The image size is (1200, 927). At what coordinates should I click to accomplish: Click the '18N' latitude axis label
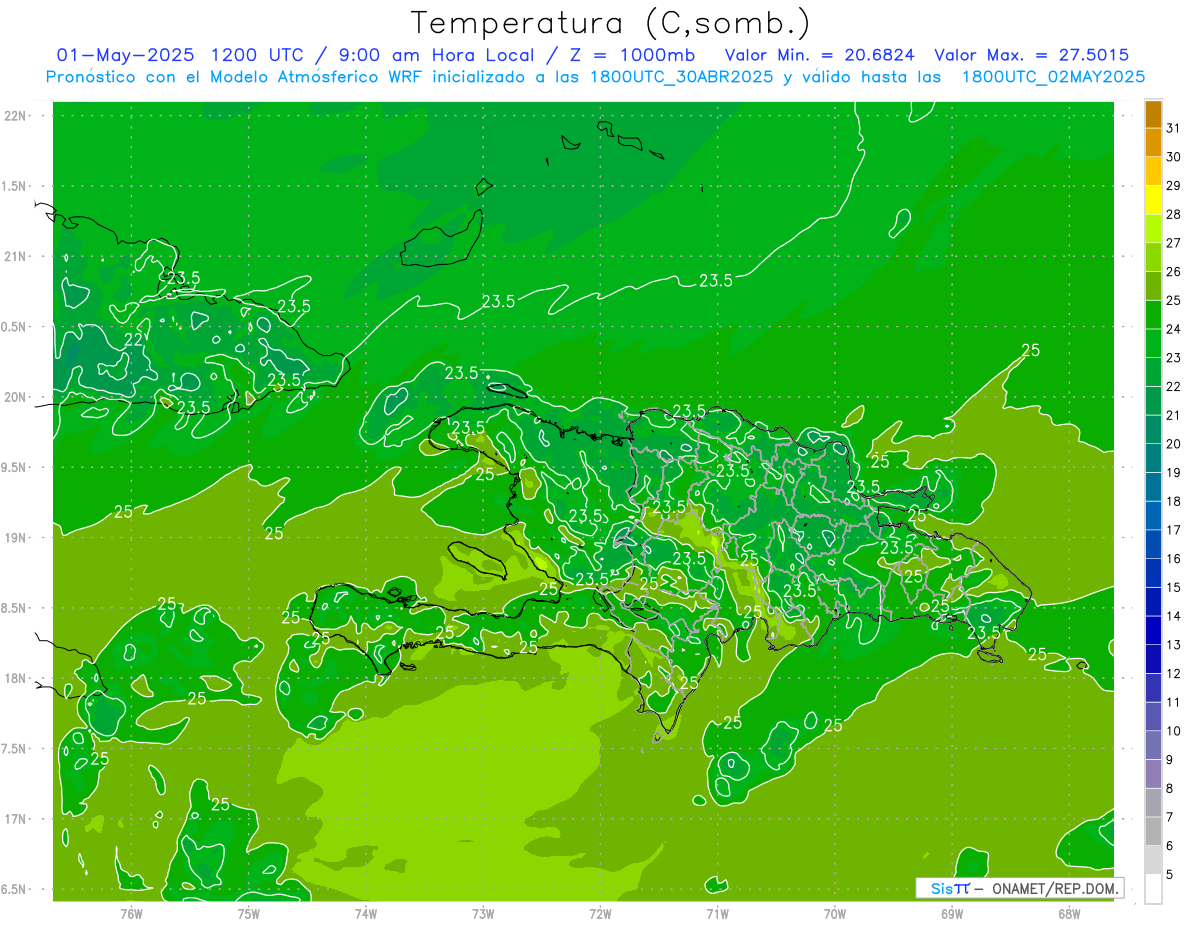click(x=15, y=678)
